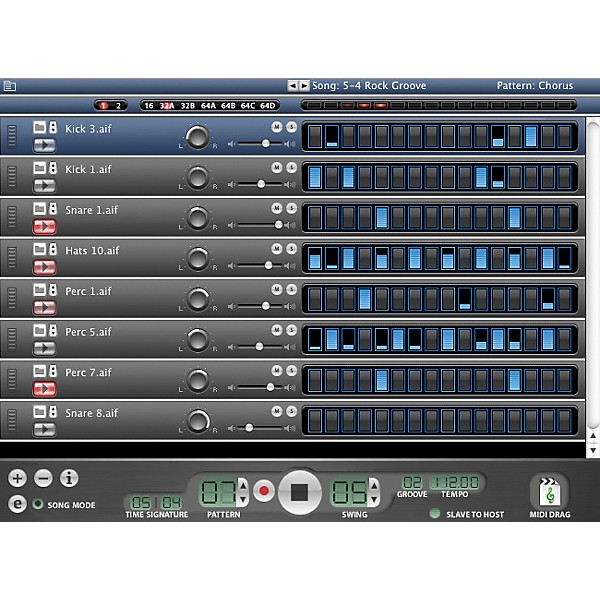Open the info button
Viewport: 600px width, 600px height.
(69, 478)
